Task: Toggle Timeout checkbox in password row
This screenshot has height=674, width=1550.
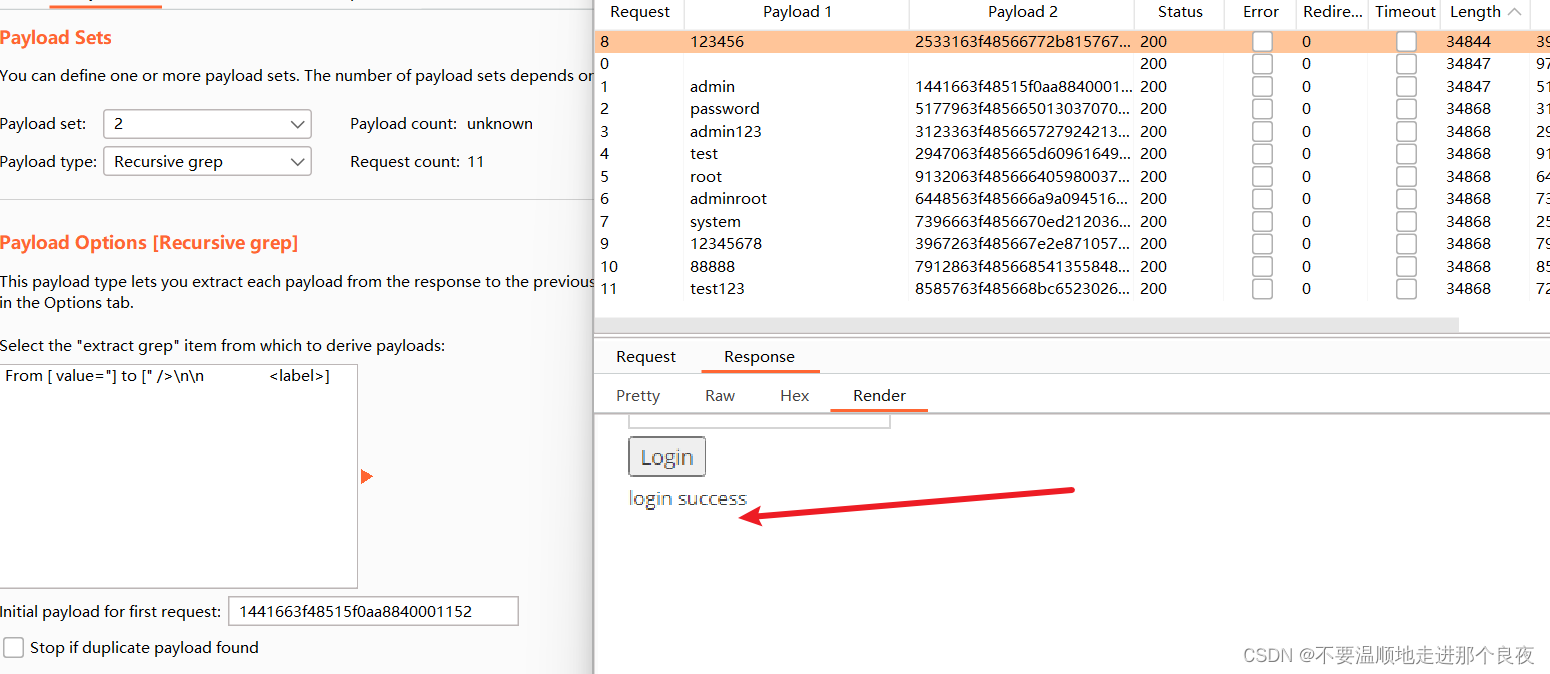Action: pos(1407,109)
